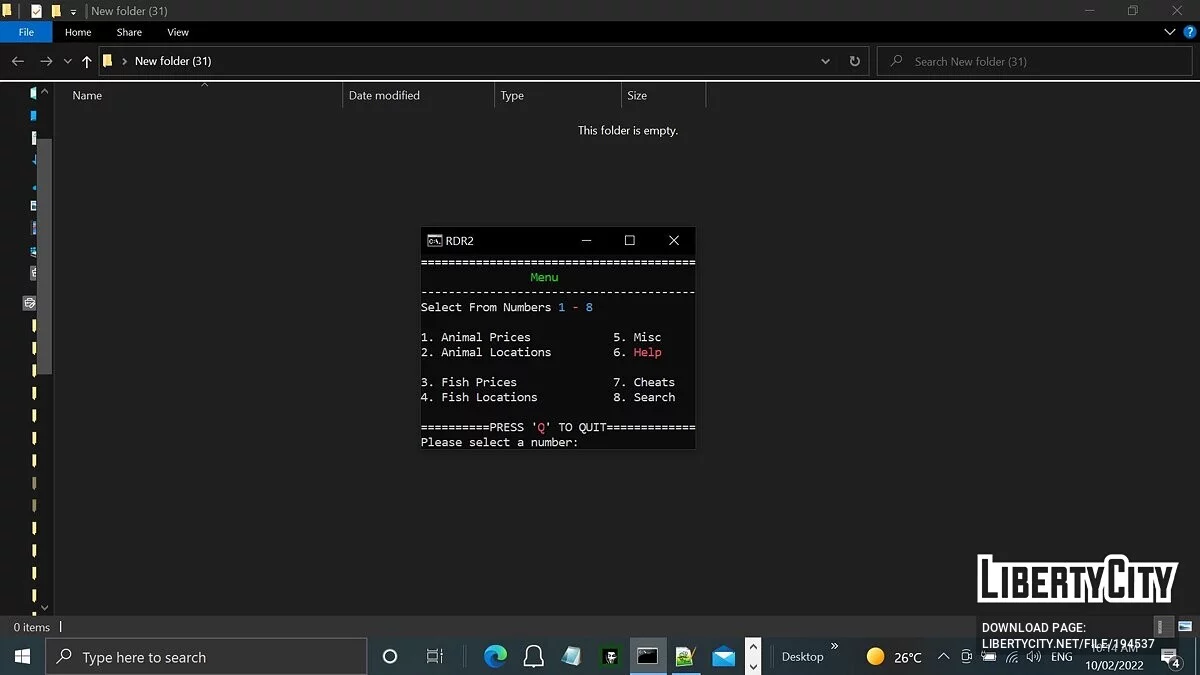The height and width of the screenshot is (675, 1200).
Task: Click the speaker icon in the system tray
Action: point(1033,657)
